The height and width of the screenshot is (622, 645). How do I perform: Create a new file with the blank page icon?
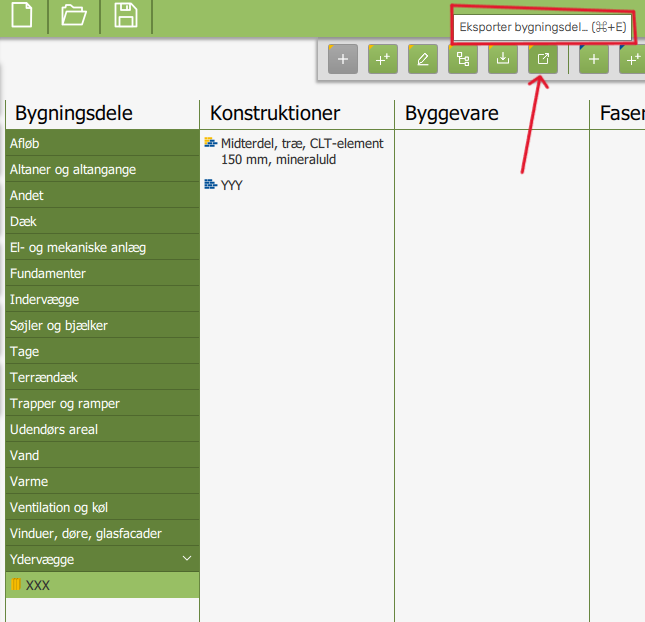(x=22, y=15)
